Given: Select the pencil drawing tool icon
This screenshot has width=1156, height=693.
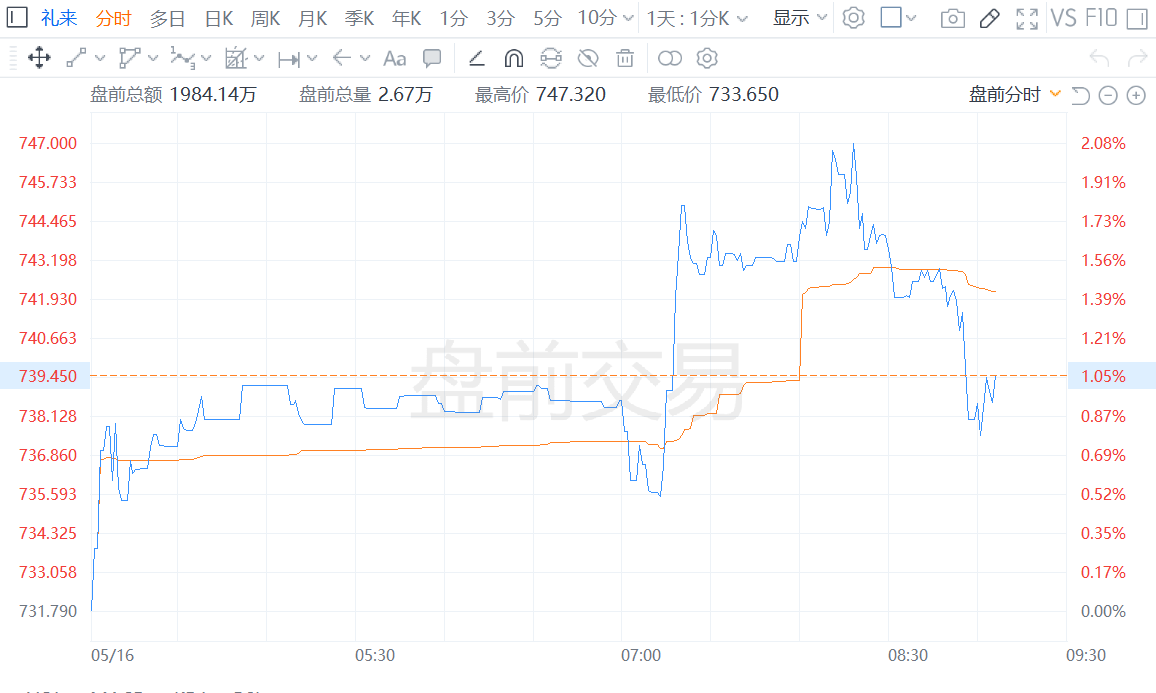Looking at the screenshot, I should 989,18.
